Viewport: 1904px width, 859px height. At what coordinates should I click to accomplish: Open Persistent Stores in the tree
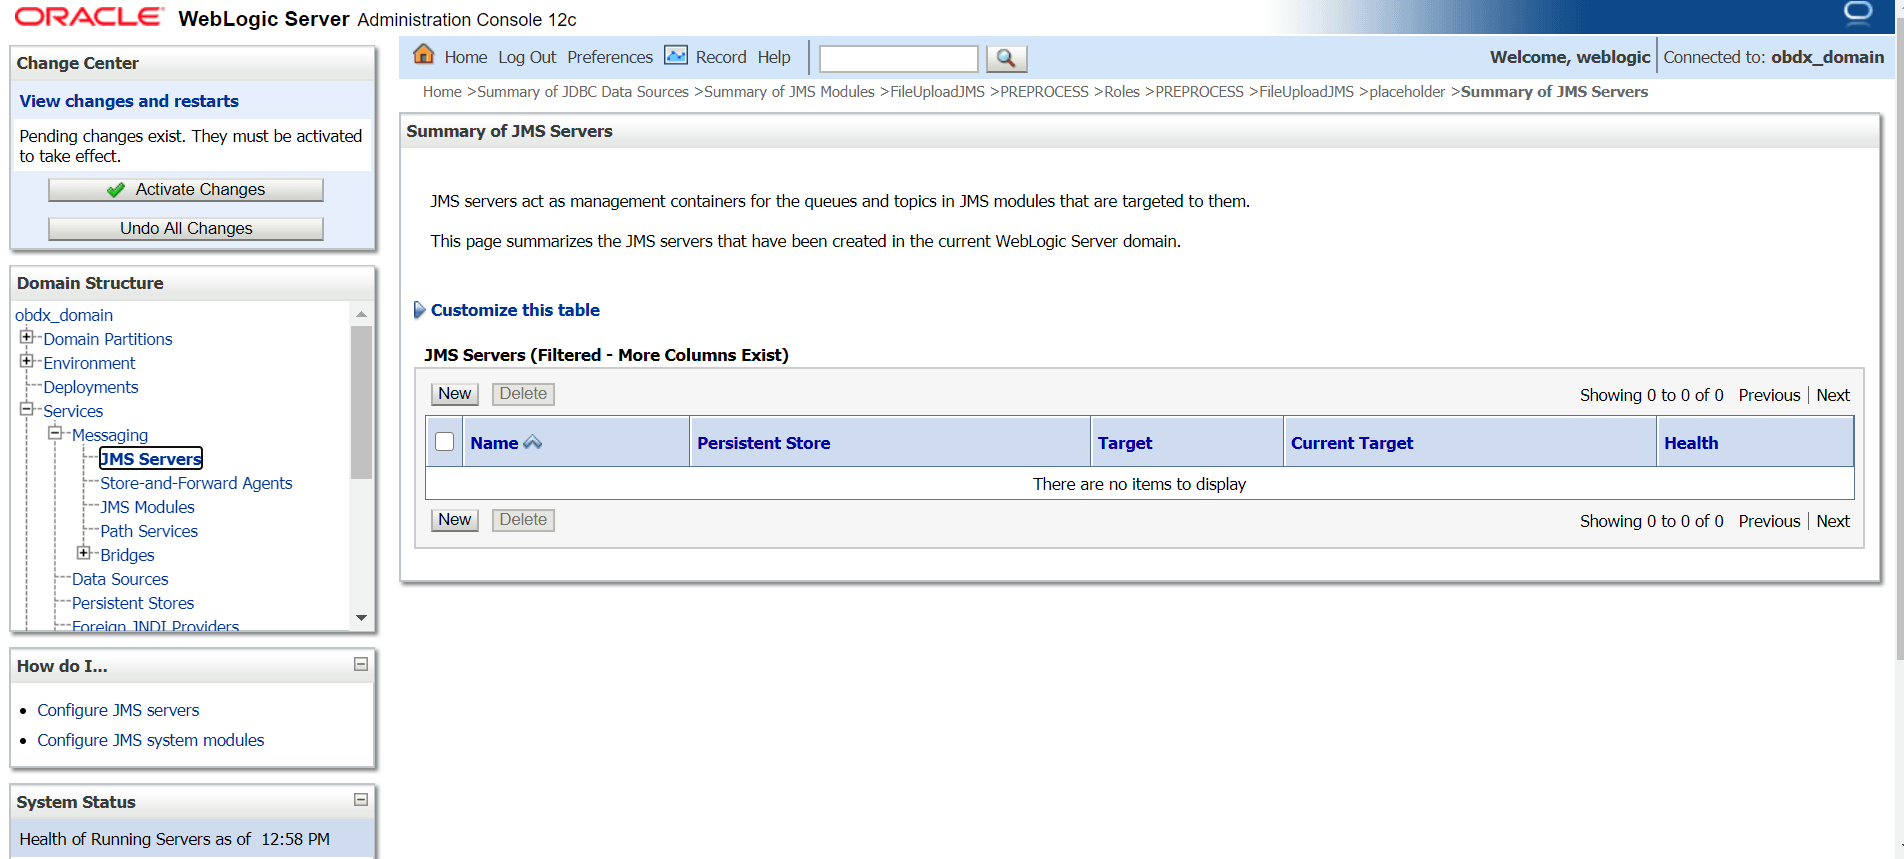coord(133,603)
